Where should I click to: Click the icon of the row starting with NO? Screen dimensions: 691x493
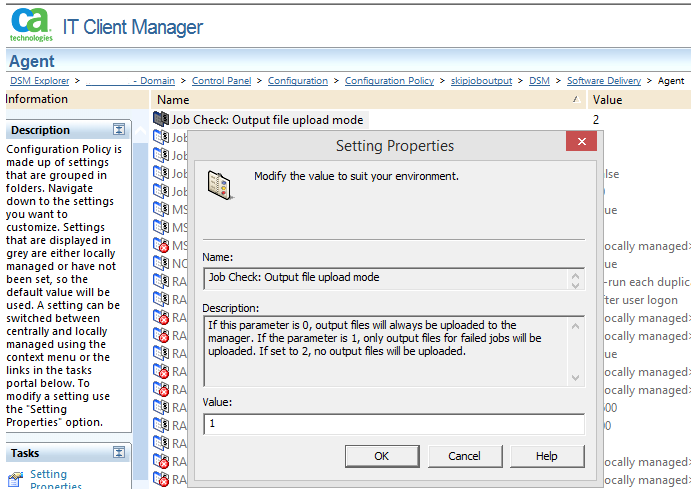[x=161, y=264]
